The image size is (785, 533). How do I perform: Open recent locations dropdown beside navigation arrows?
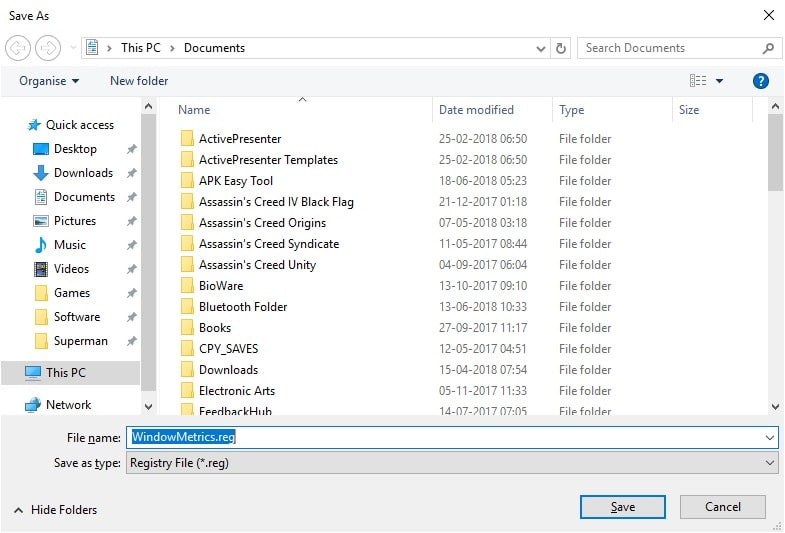(x=73, y=48)
